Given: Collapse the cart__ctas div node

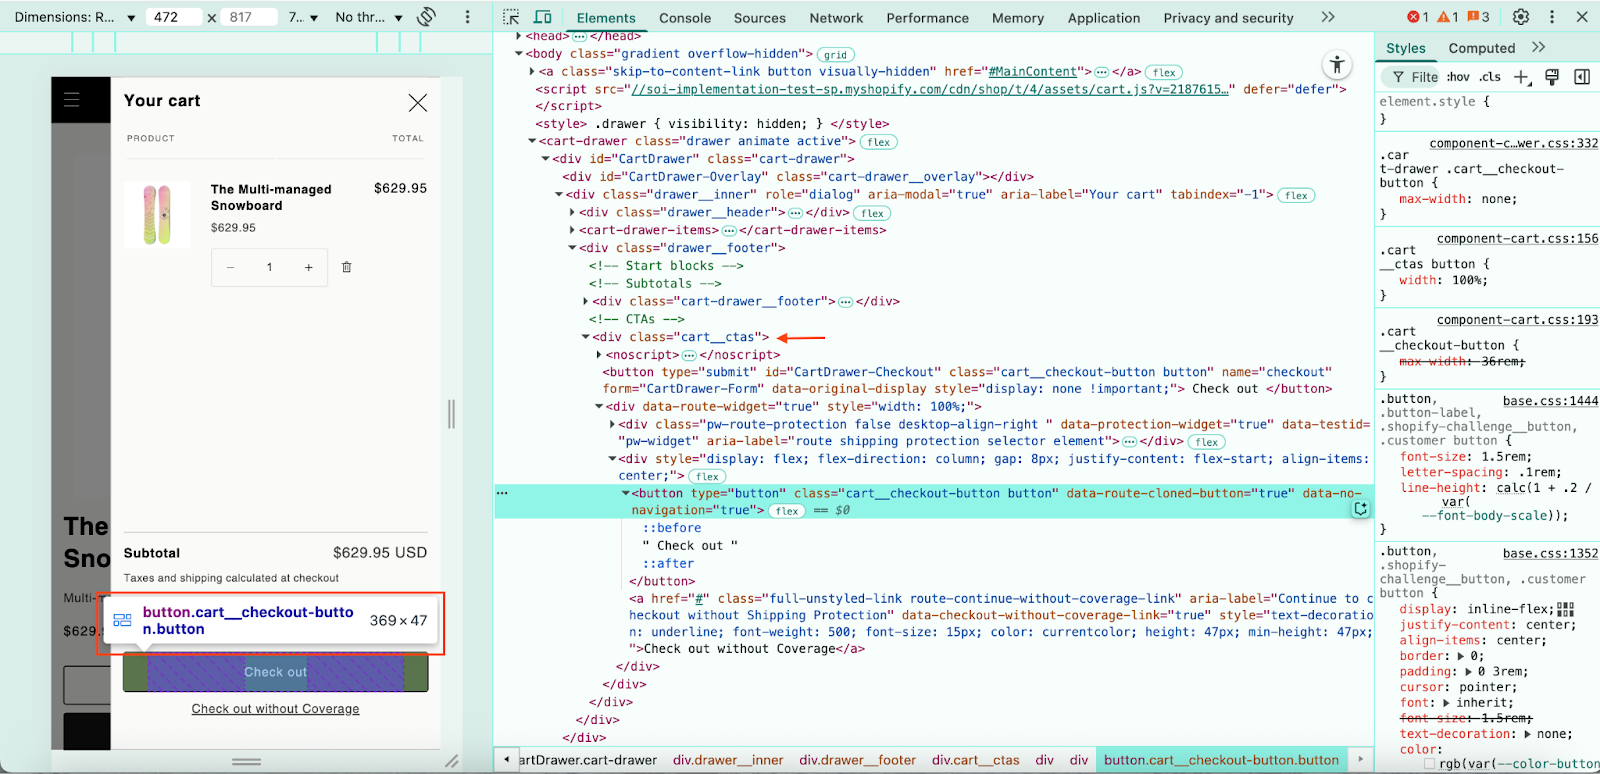Looking at the screenshot, I should click(586, 337).
